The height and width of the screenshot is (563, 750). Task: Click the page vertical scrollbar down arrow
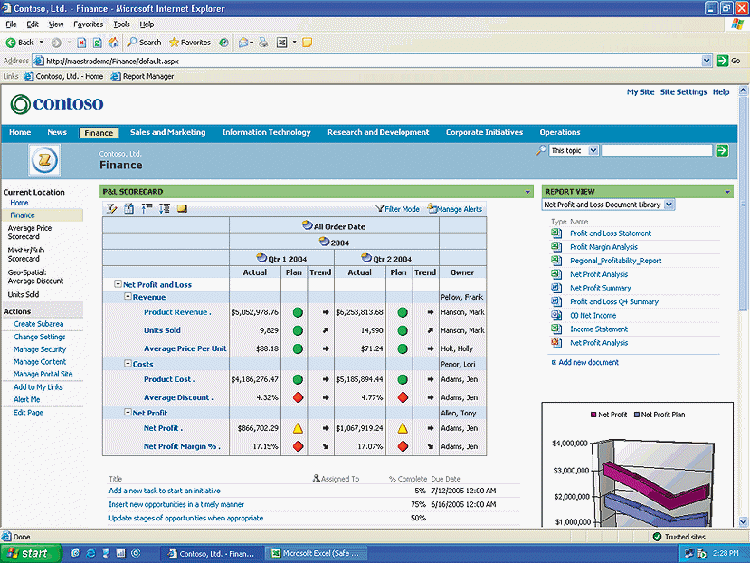[743, 521]
